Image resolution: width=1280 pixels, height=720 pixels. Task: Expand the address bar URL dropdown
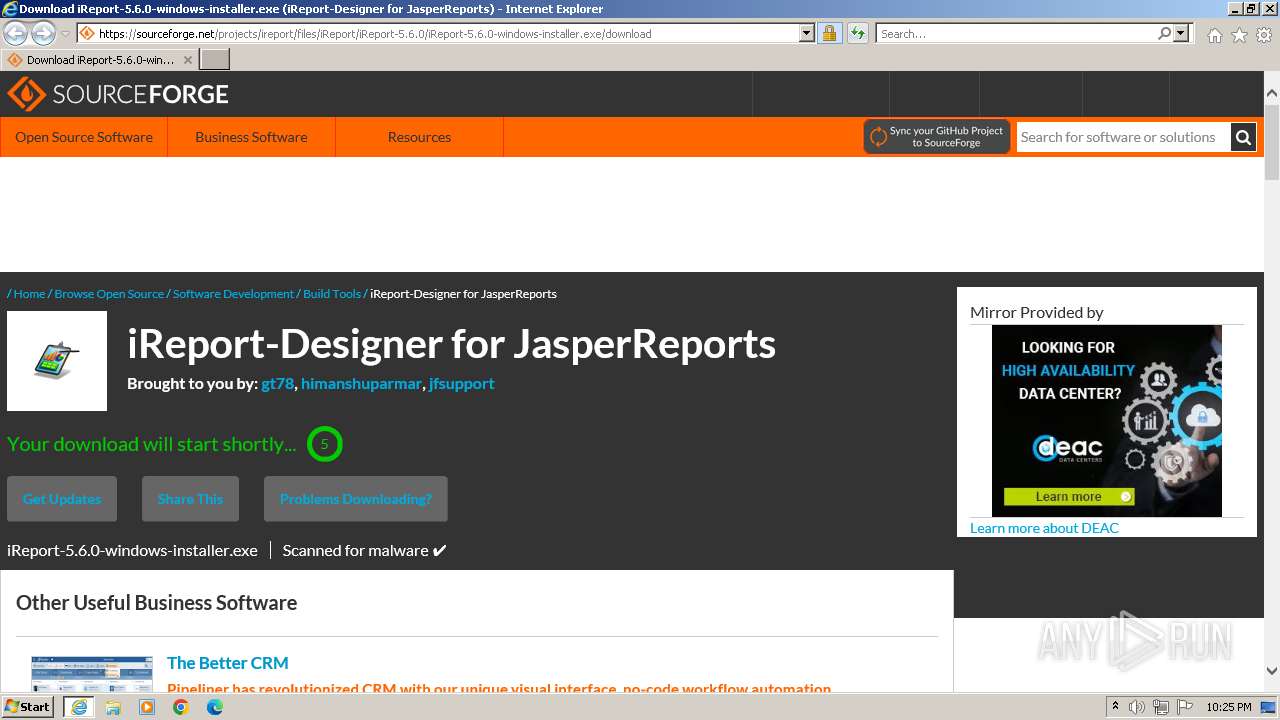tap(807, 33)
